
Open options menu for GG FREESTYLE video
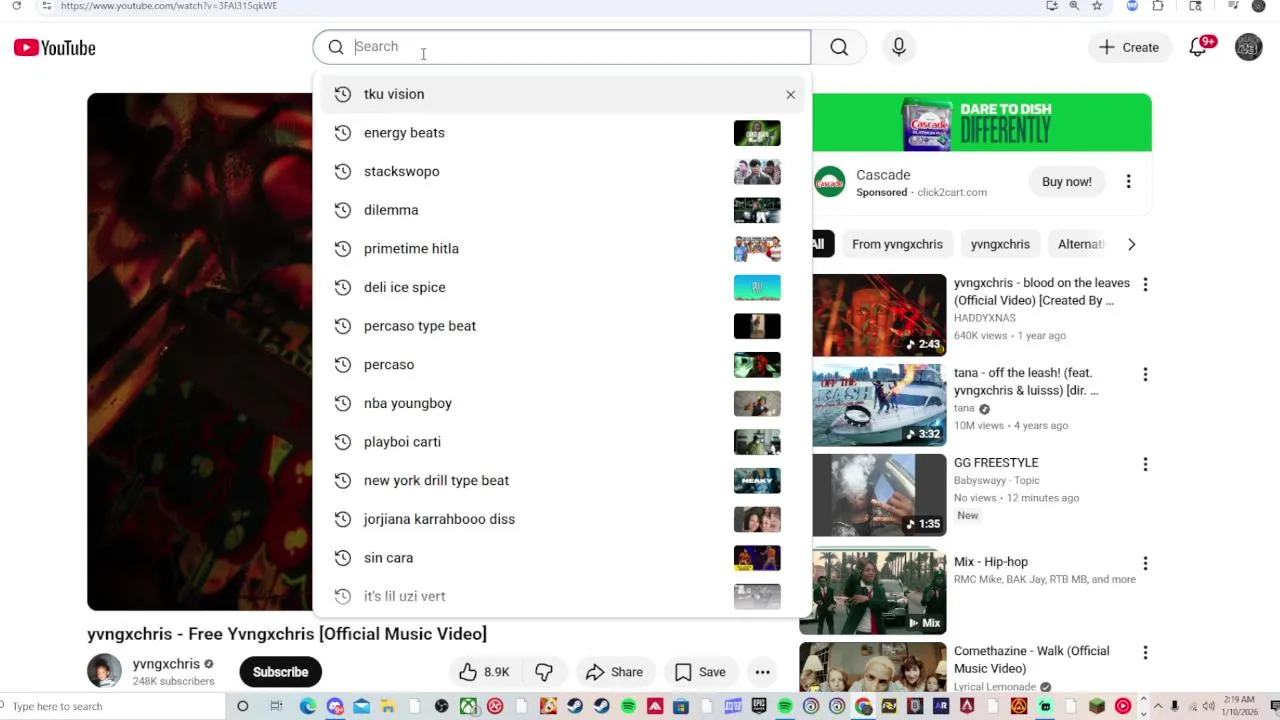point(1145,464)
